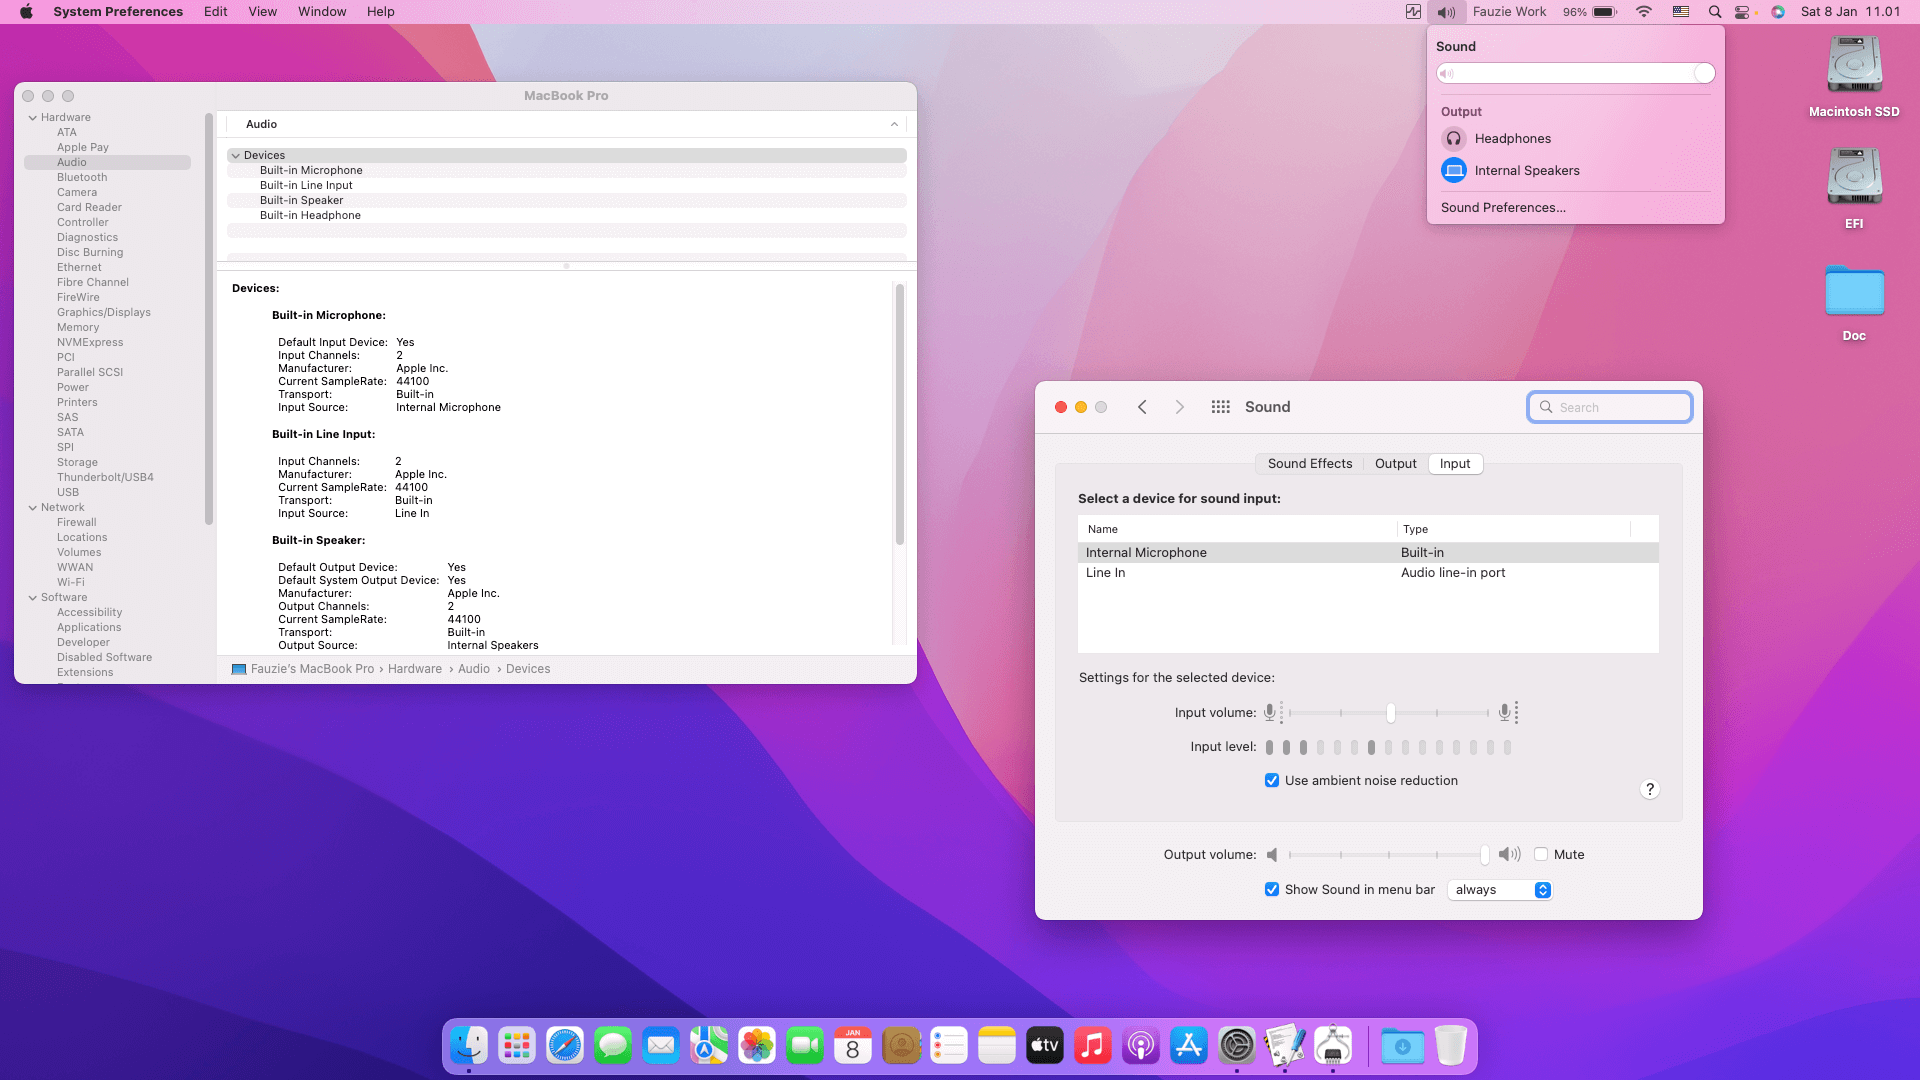Launch FaceTime from the Dock

[x=805, y=1046]
